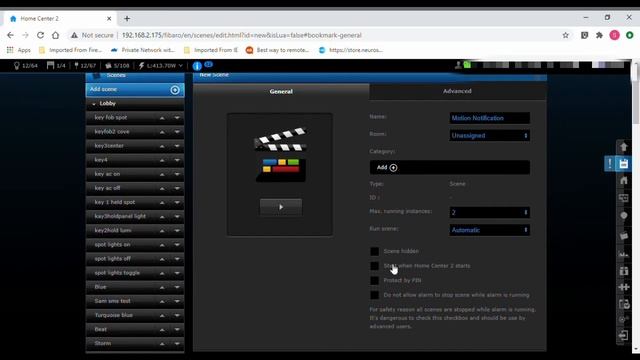The image size is (640, 360).
Task: Switch to the General tab
Action: (281, 91)
